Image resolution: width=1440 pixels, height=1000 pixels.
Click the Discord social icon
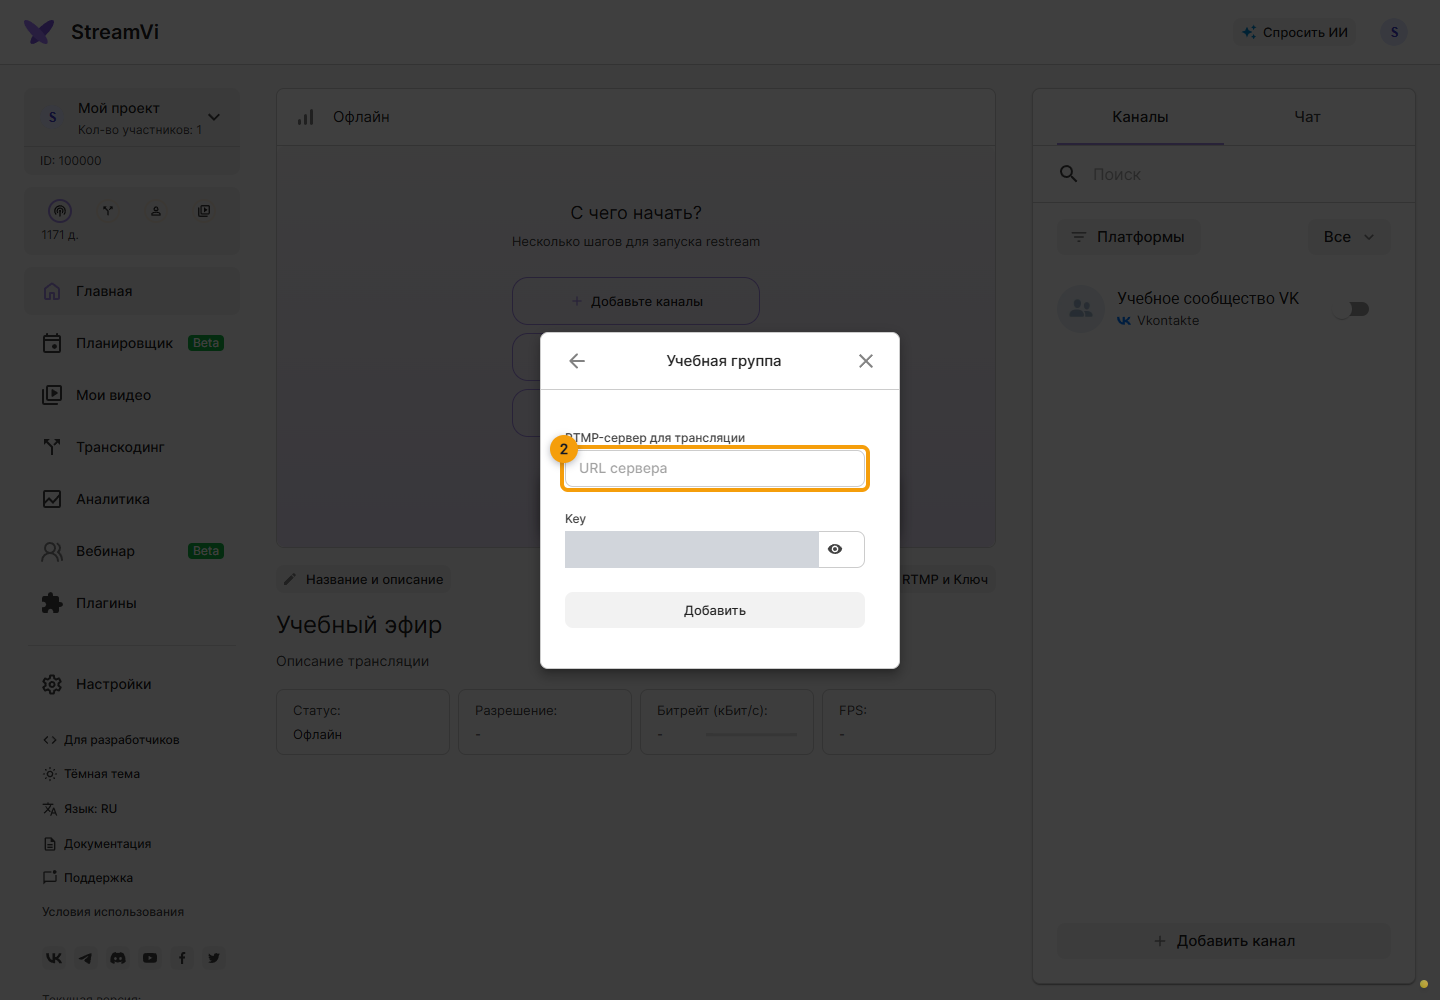(x=118, y=958)
